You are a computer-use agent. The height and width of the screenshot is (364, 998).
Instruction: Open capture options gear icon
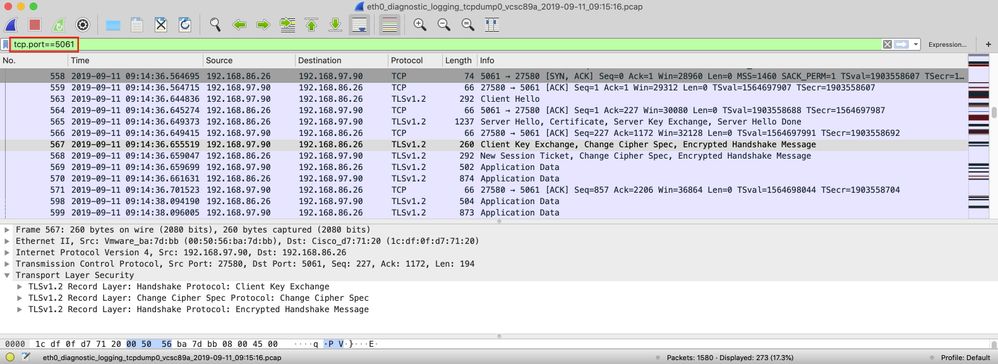(82, 25)
